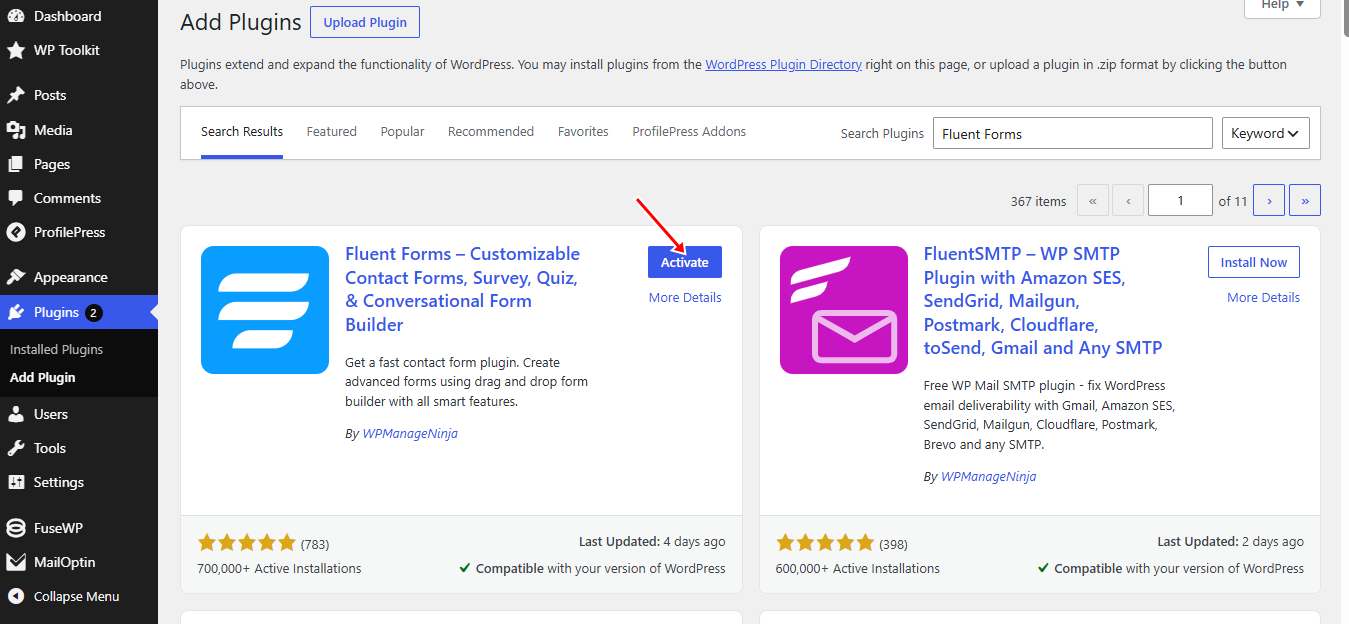Go to the next results page
The height and width of the screenshot is (624, 1349).
(x=1269, y=200)
